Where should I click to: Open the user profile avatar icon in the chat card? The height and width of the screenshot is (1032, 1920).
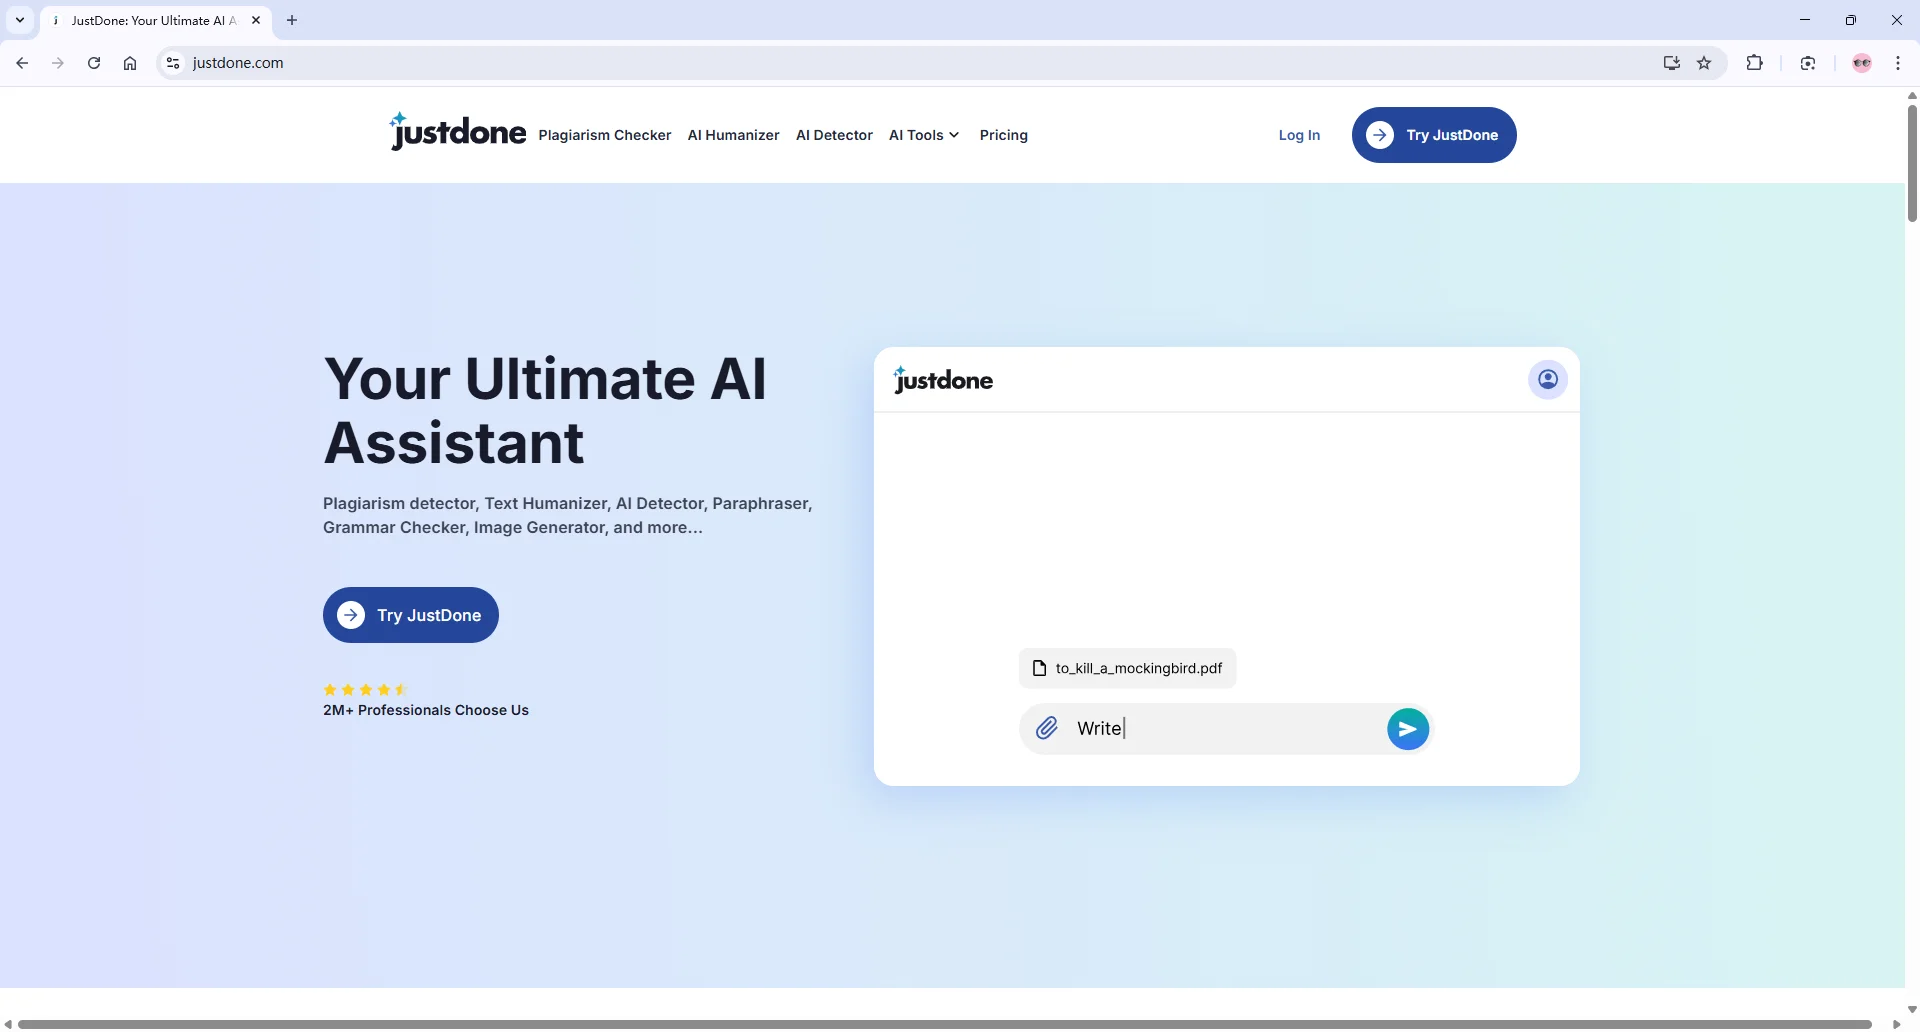coord(1547,380)
